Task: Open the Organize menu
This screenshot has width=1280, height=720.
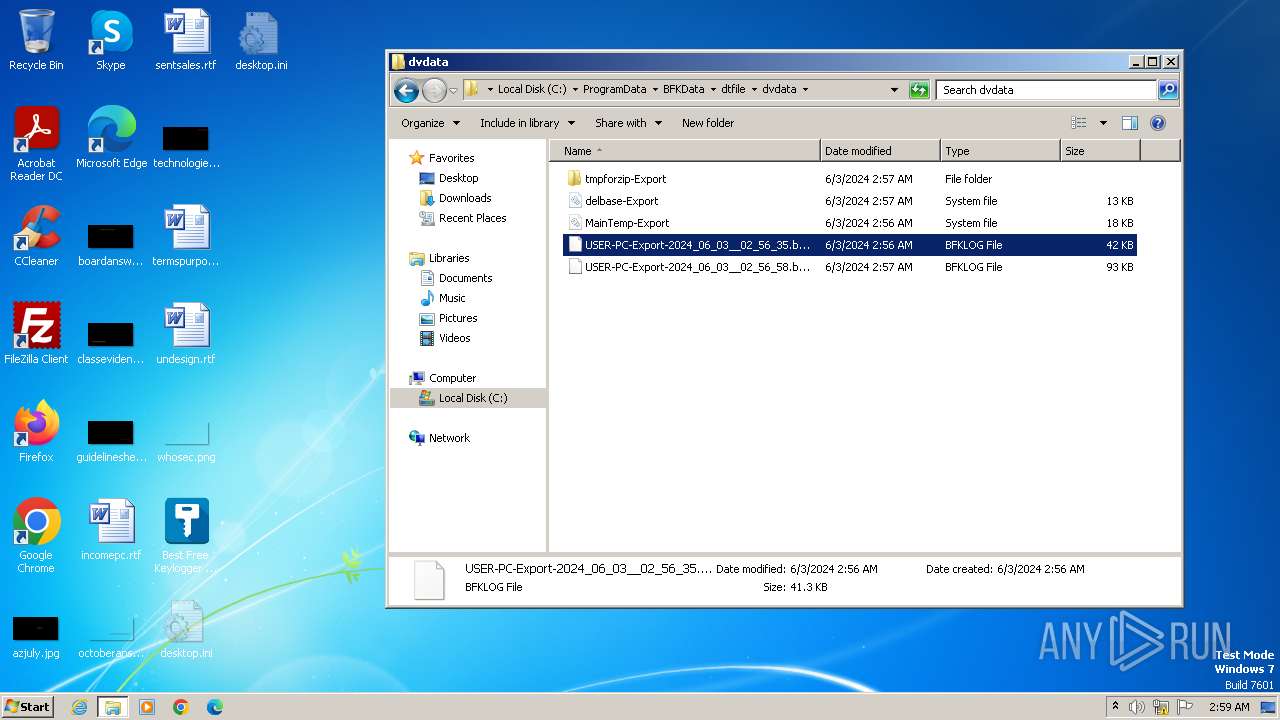Action: 430,123
